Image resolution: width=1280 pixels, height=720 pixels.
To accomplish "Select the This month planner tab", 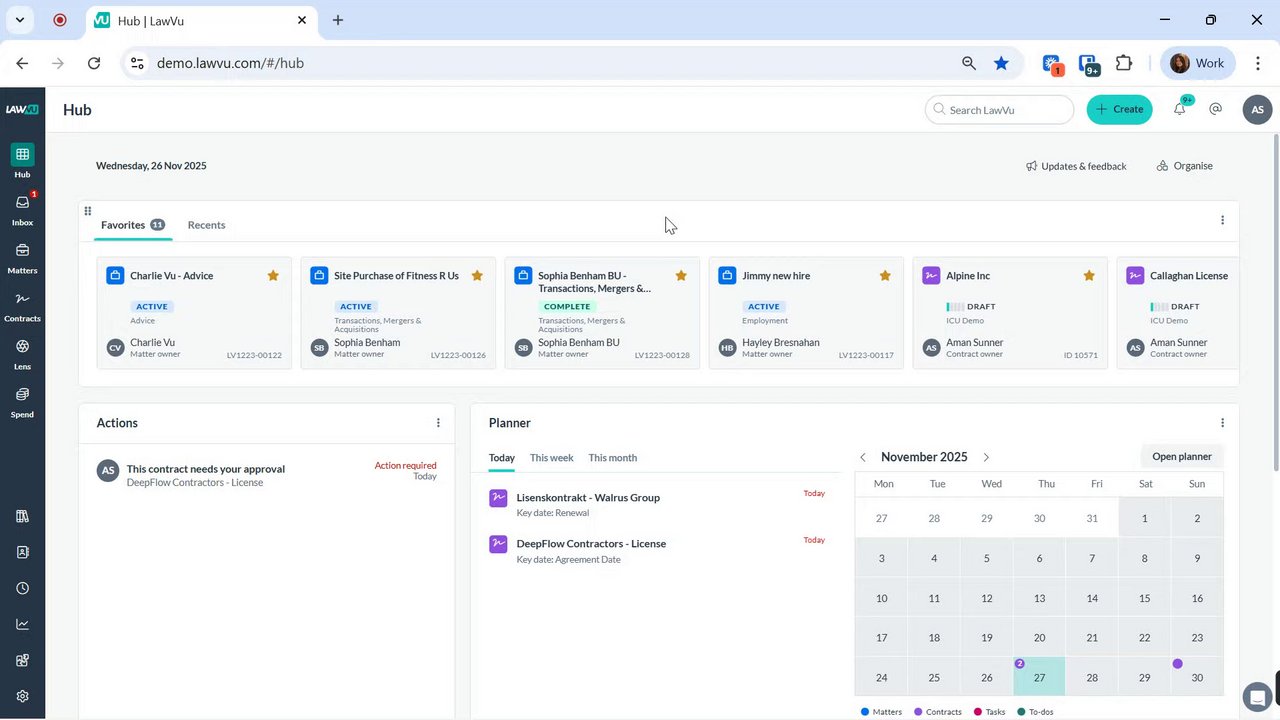I will coord(613,458).
